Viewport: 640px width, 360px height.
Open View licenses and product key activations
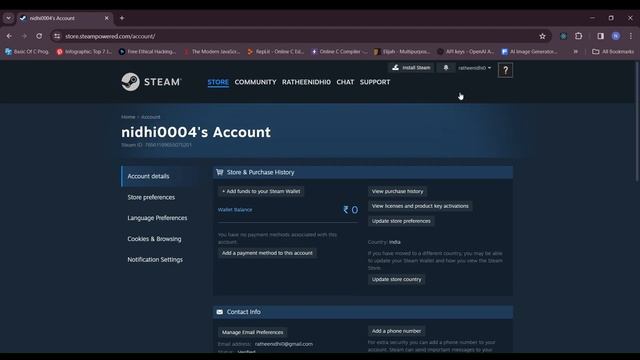(420, 206)
